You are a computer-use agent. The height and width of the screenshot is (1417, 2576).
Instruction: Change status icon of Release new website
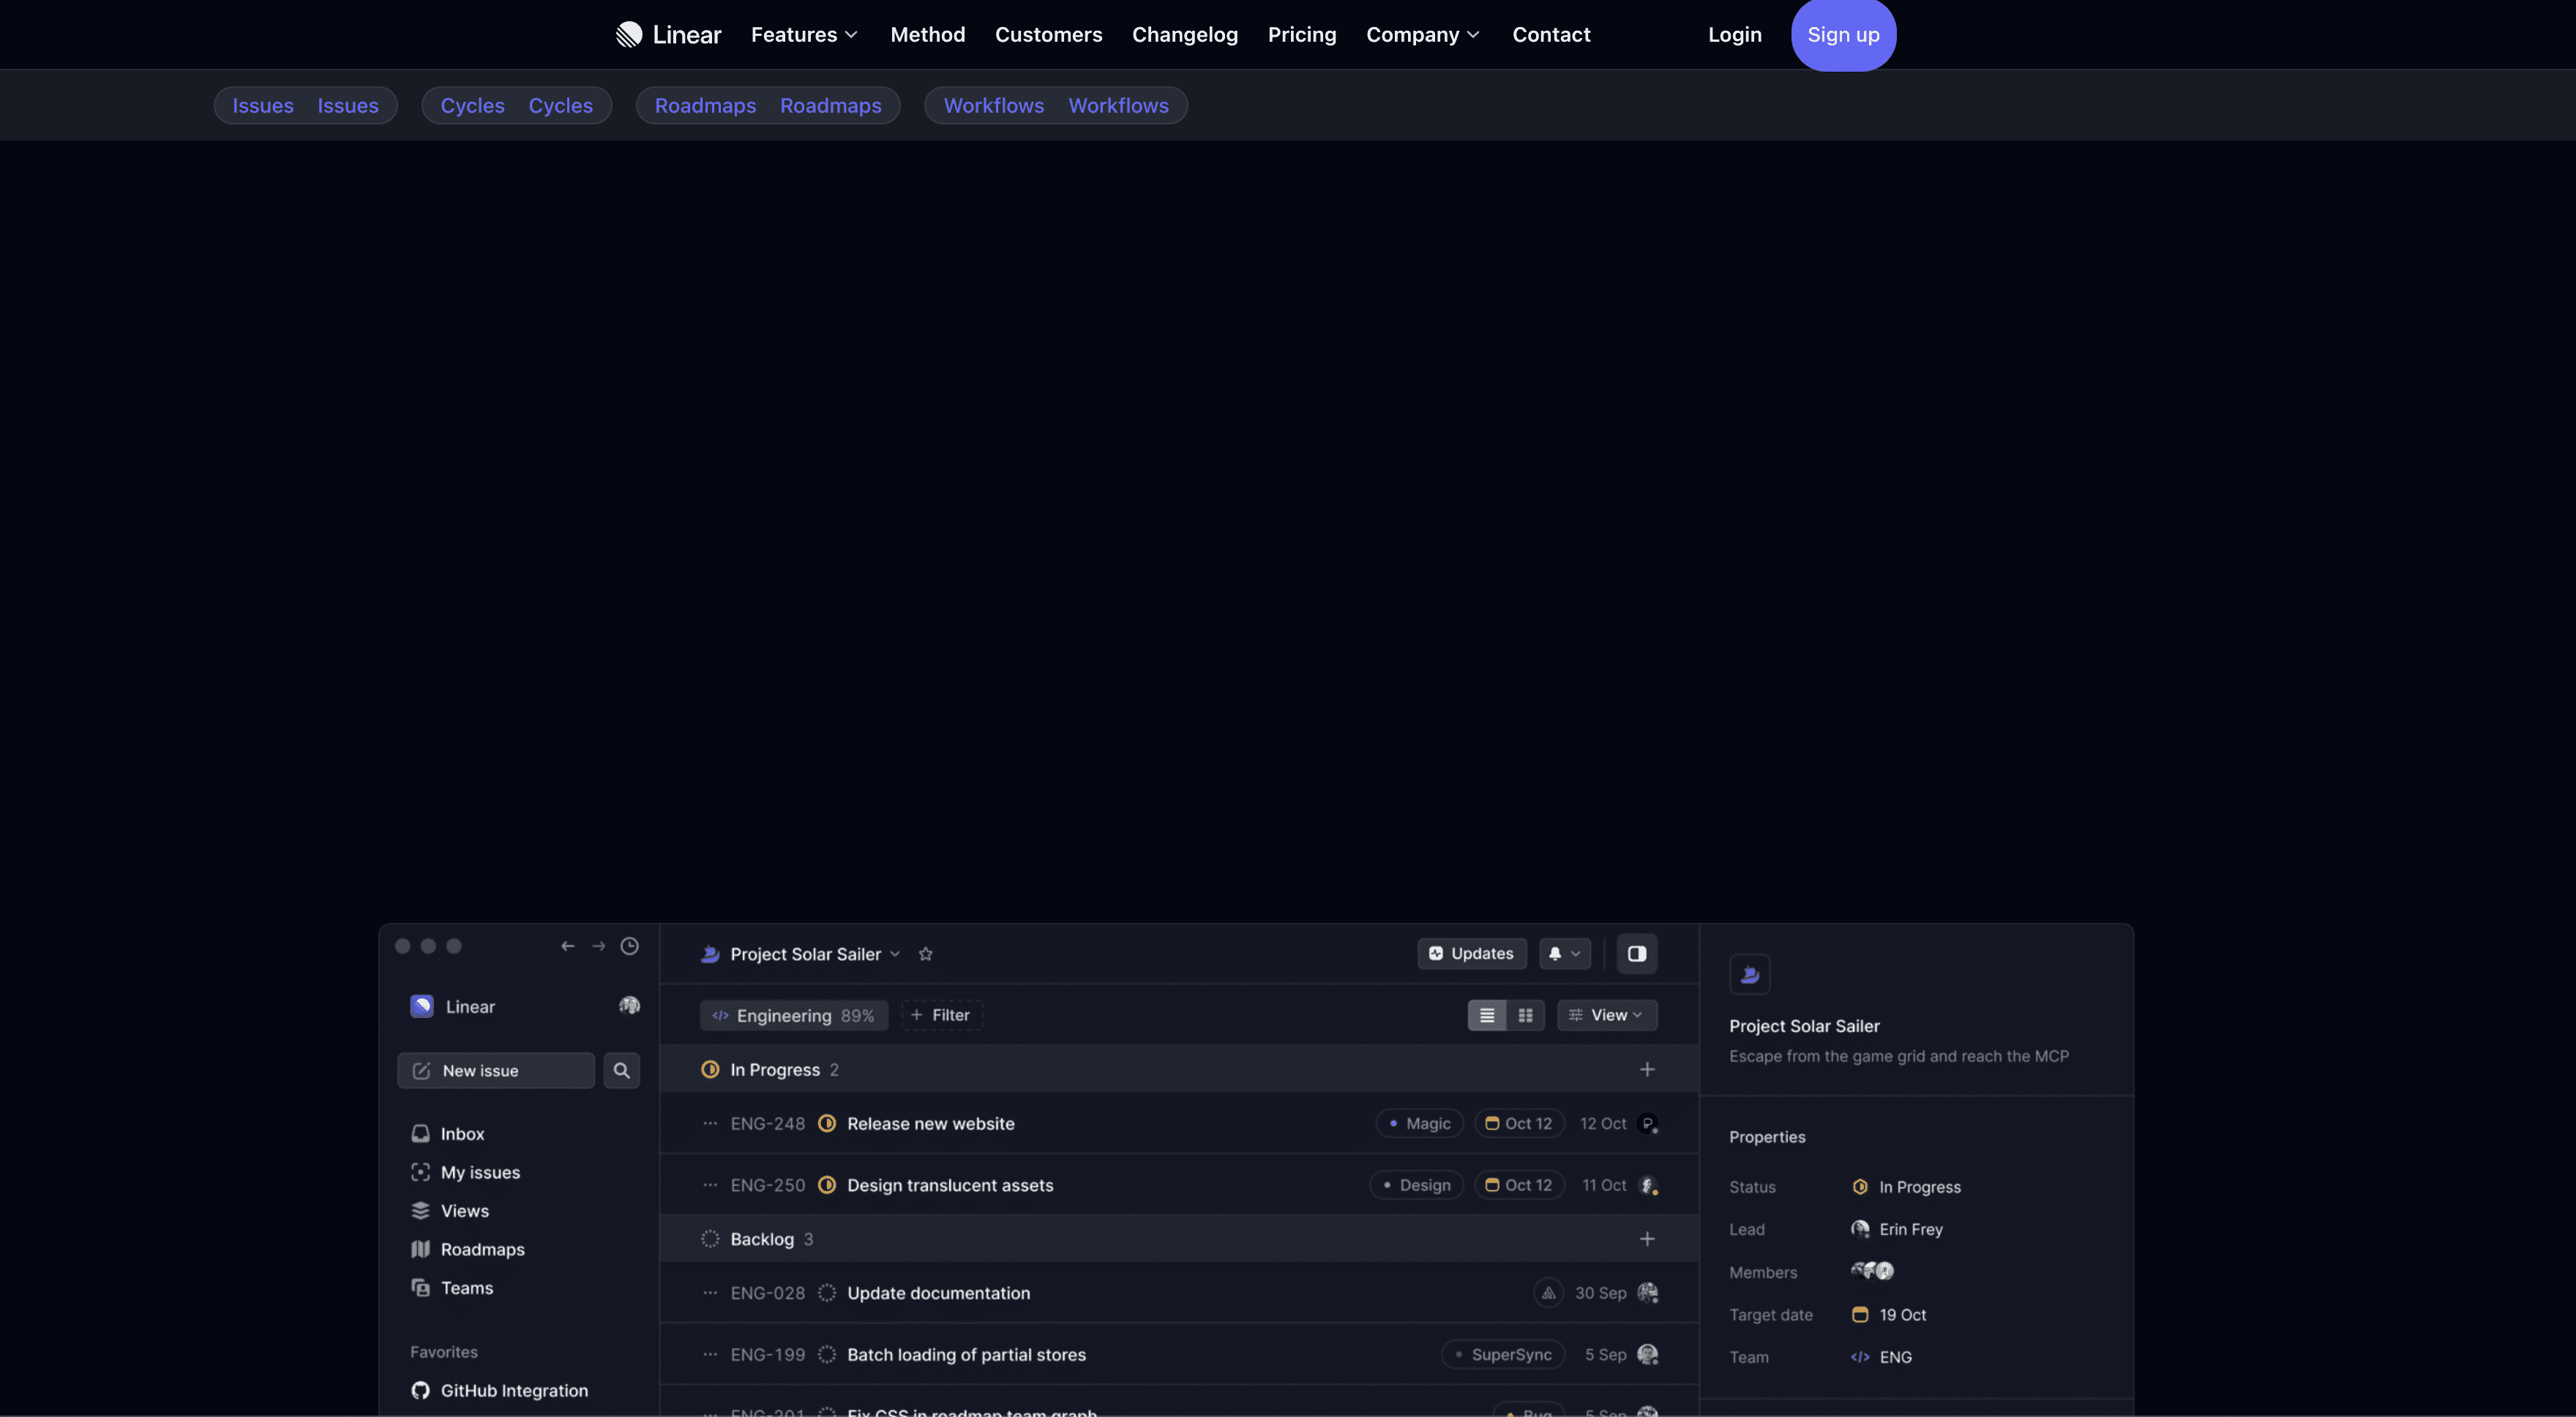point(827,1124)
